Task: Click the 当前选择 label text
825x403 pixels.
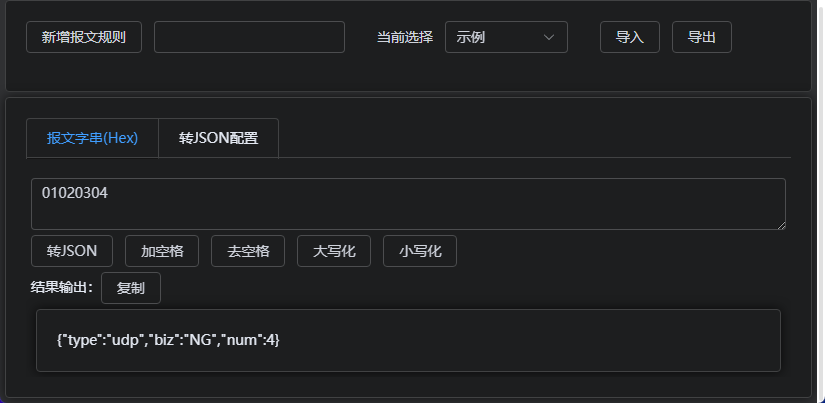Action: [x=405, y=37]
